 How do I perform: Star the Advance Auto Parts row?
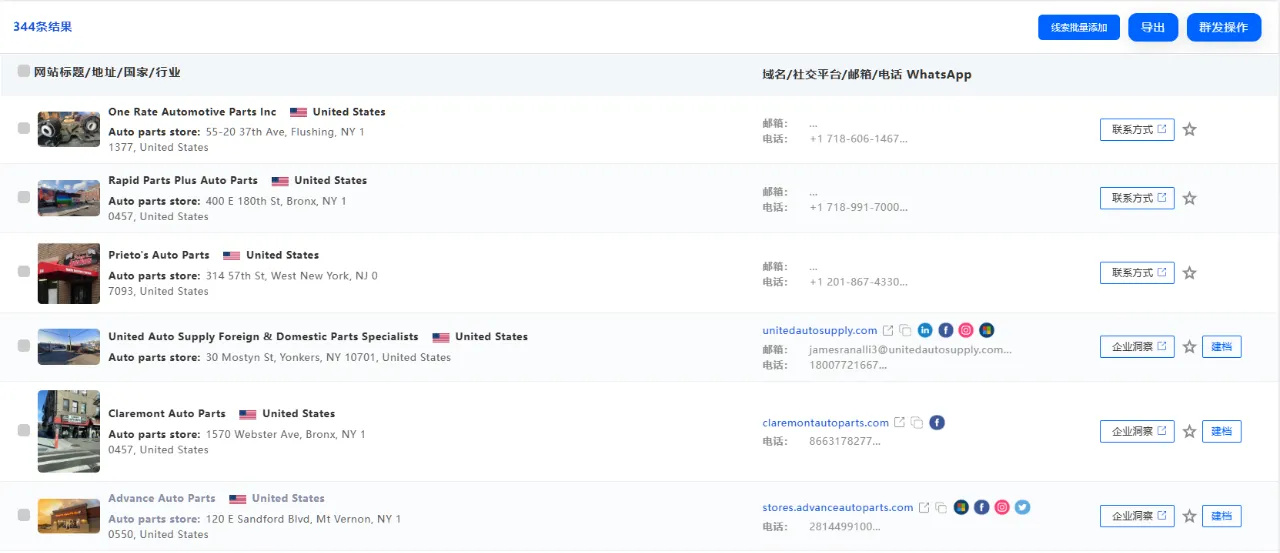pos(1189,516)
